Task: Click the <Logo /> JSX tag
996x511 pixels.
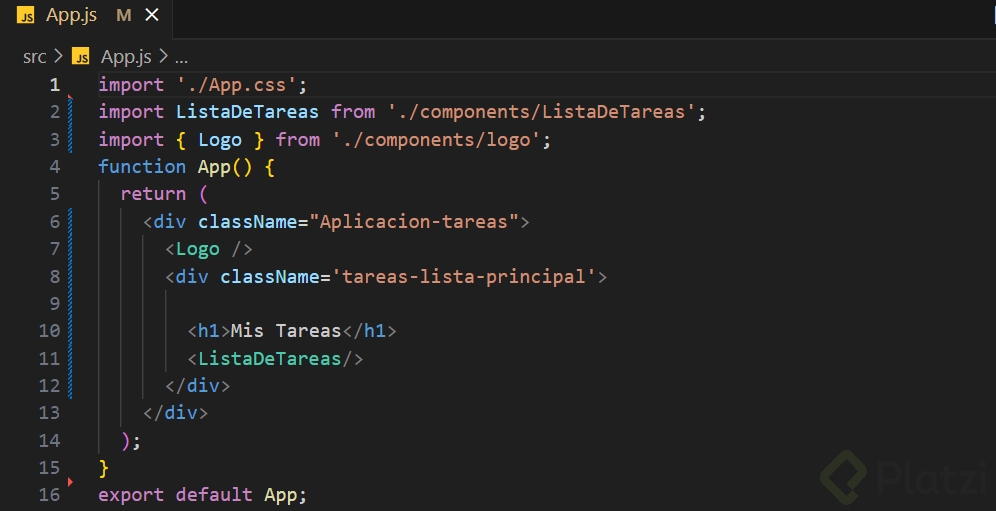Action: 209,249
